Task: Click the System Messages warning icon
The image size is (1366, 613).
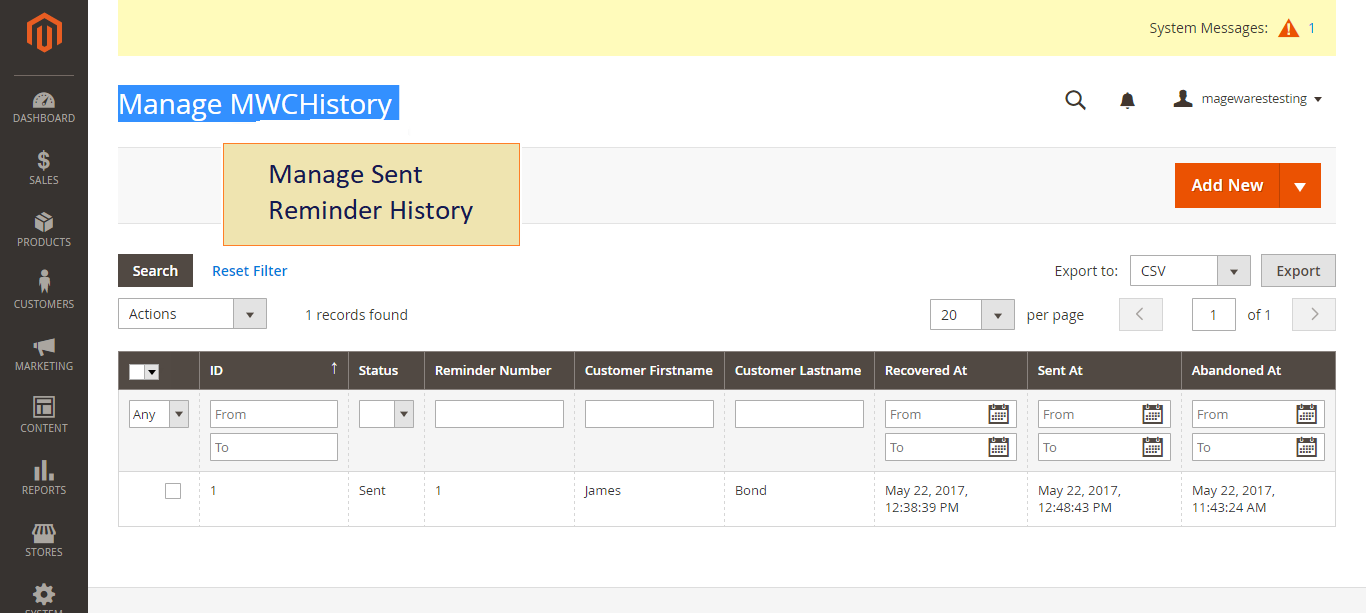Action: click(x=1289, y=28)
